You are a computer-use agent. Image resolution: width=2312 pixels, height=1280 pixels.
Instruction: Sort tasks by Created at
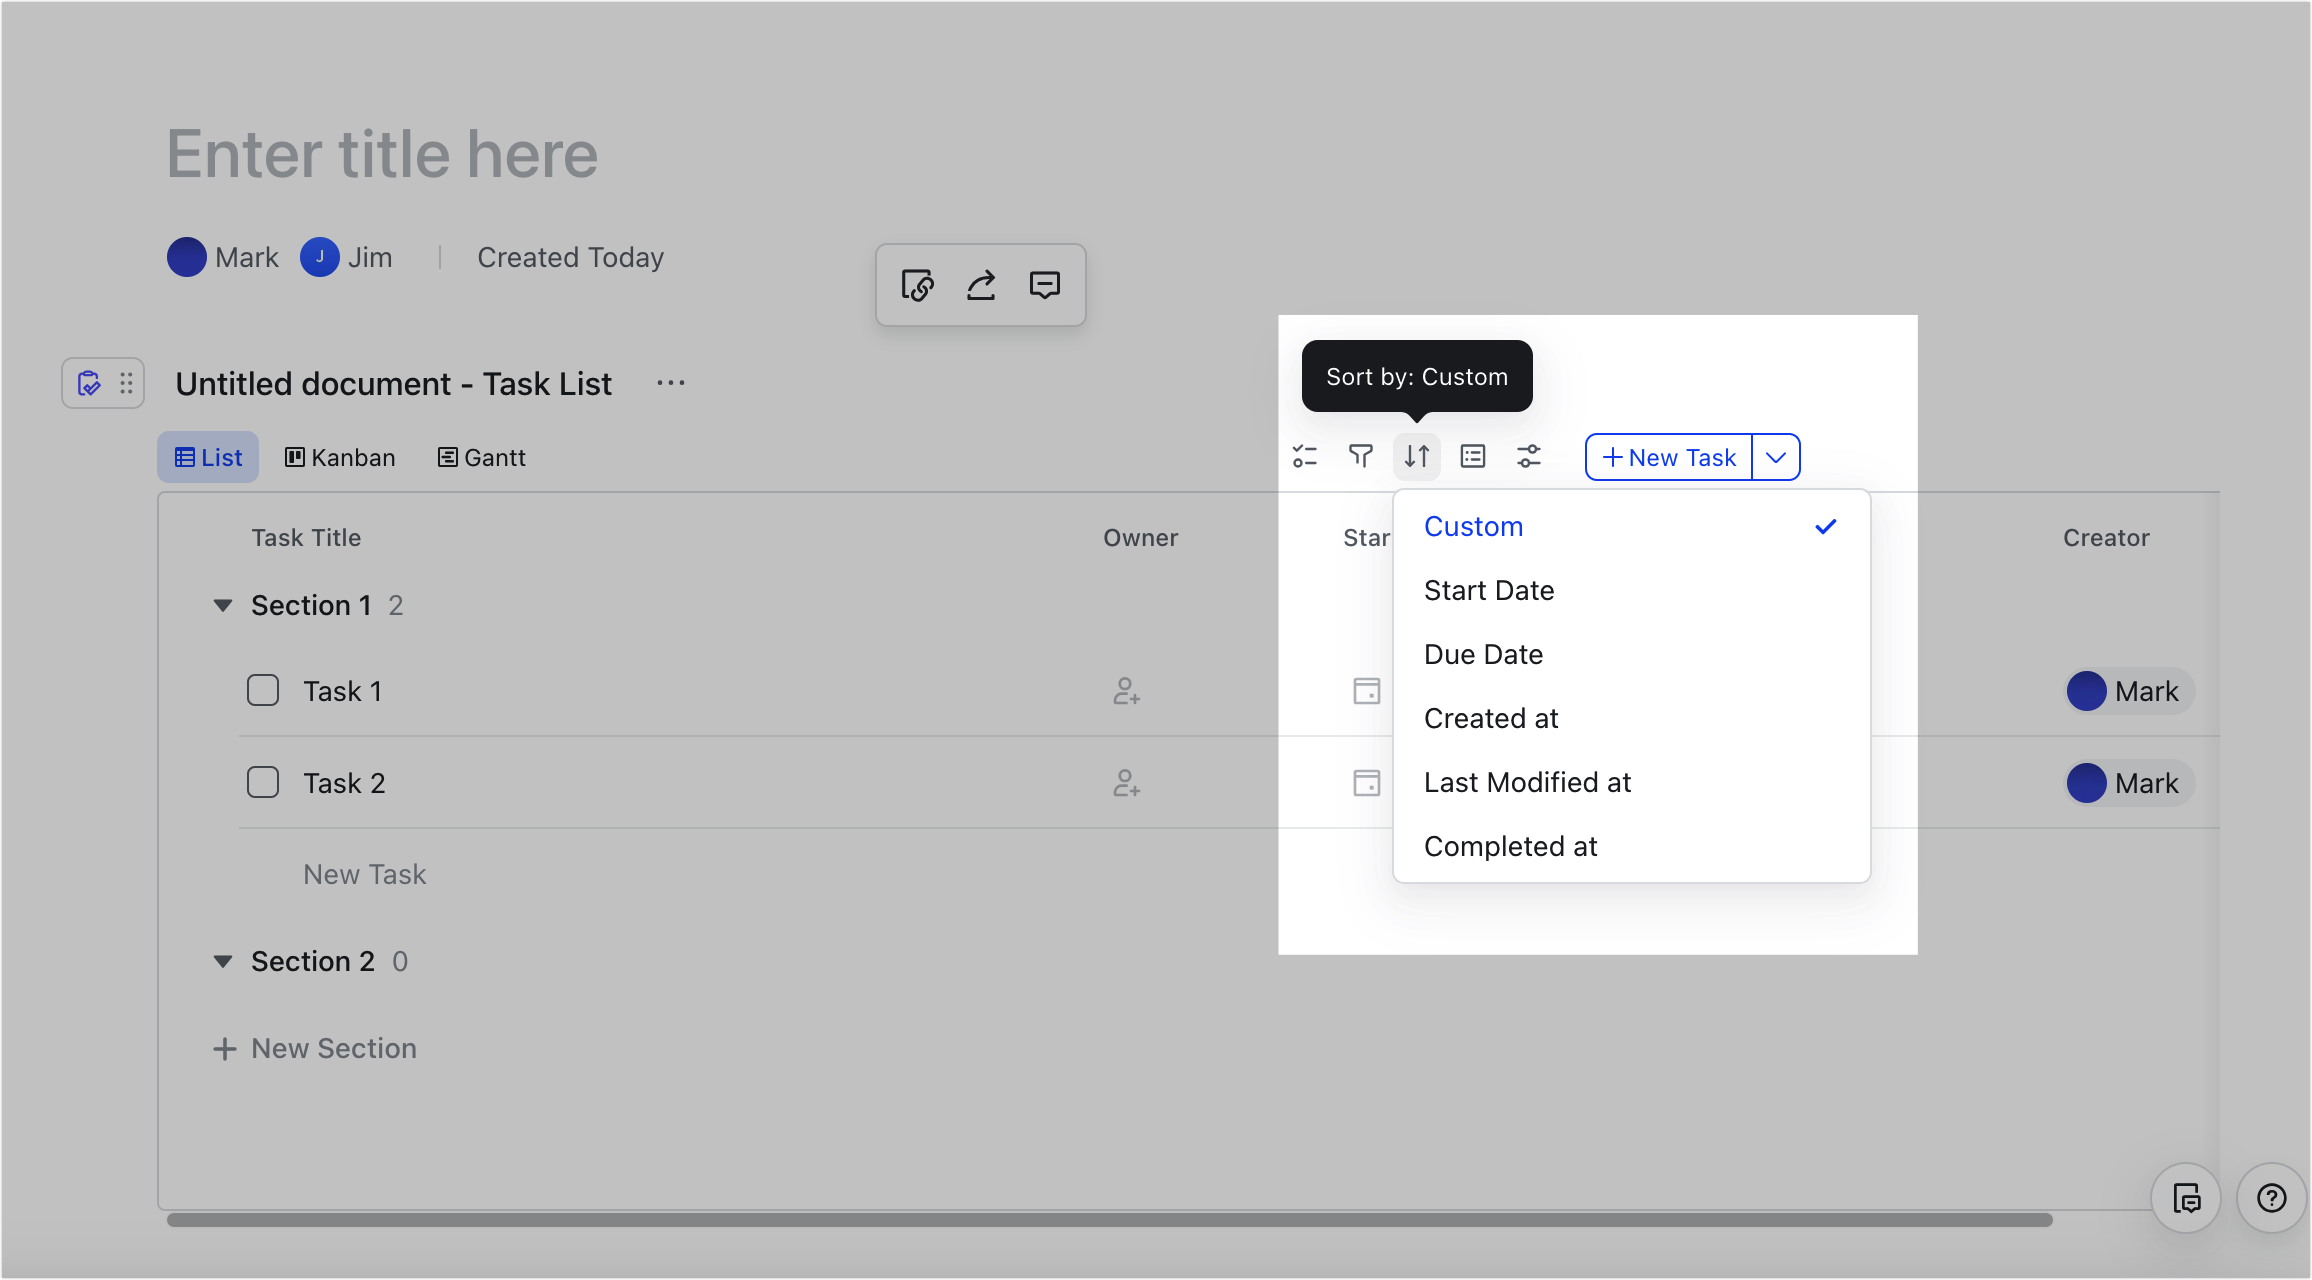pyautogui.click(x=1632, y=718)
